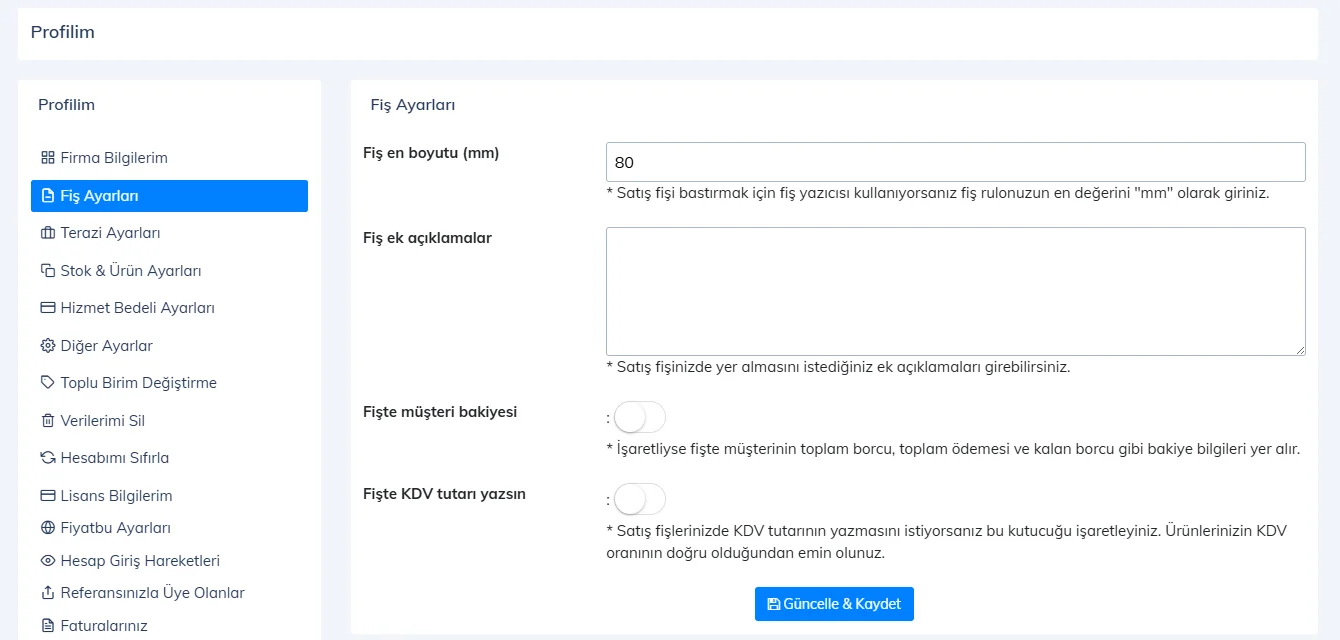Click the 'Fiş ek açıklamalar' label
Viewport: 1340px width, 640px height.
pyautogui.click(x=427, y=238)
